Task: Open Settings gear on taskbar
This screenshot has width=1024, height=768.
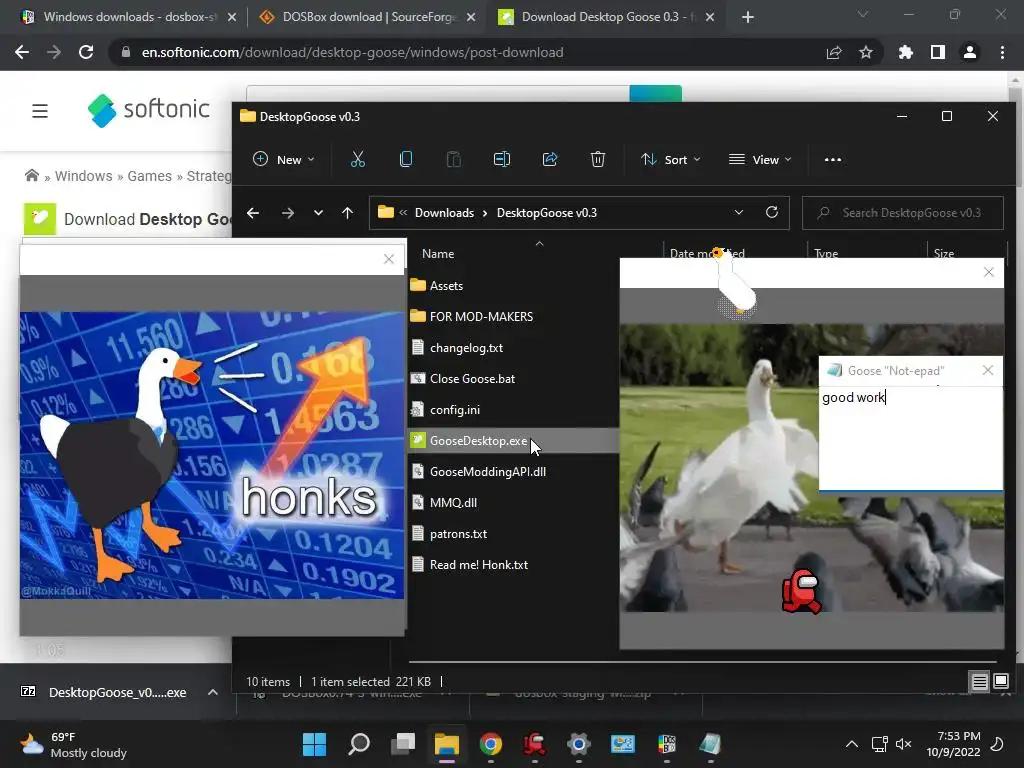Action: coord(578,744)
